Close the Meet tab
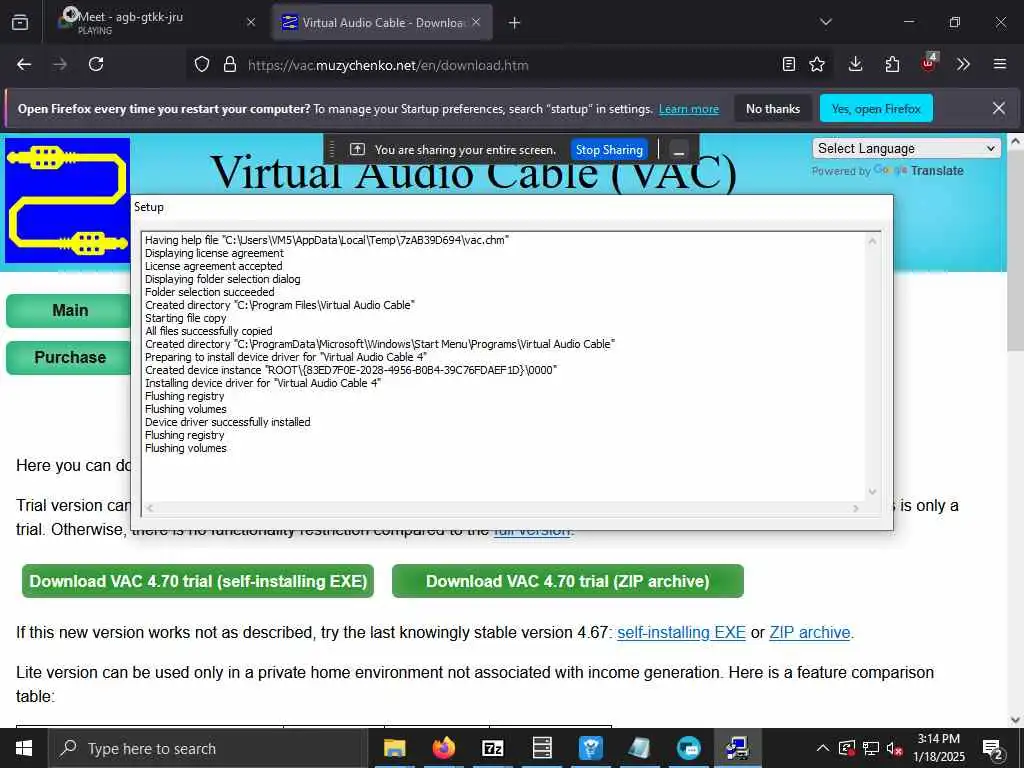Screen dimensions: 1024x768 coord(251,22)
